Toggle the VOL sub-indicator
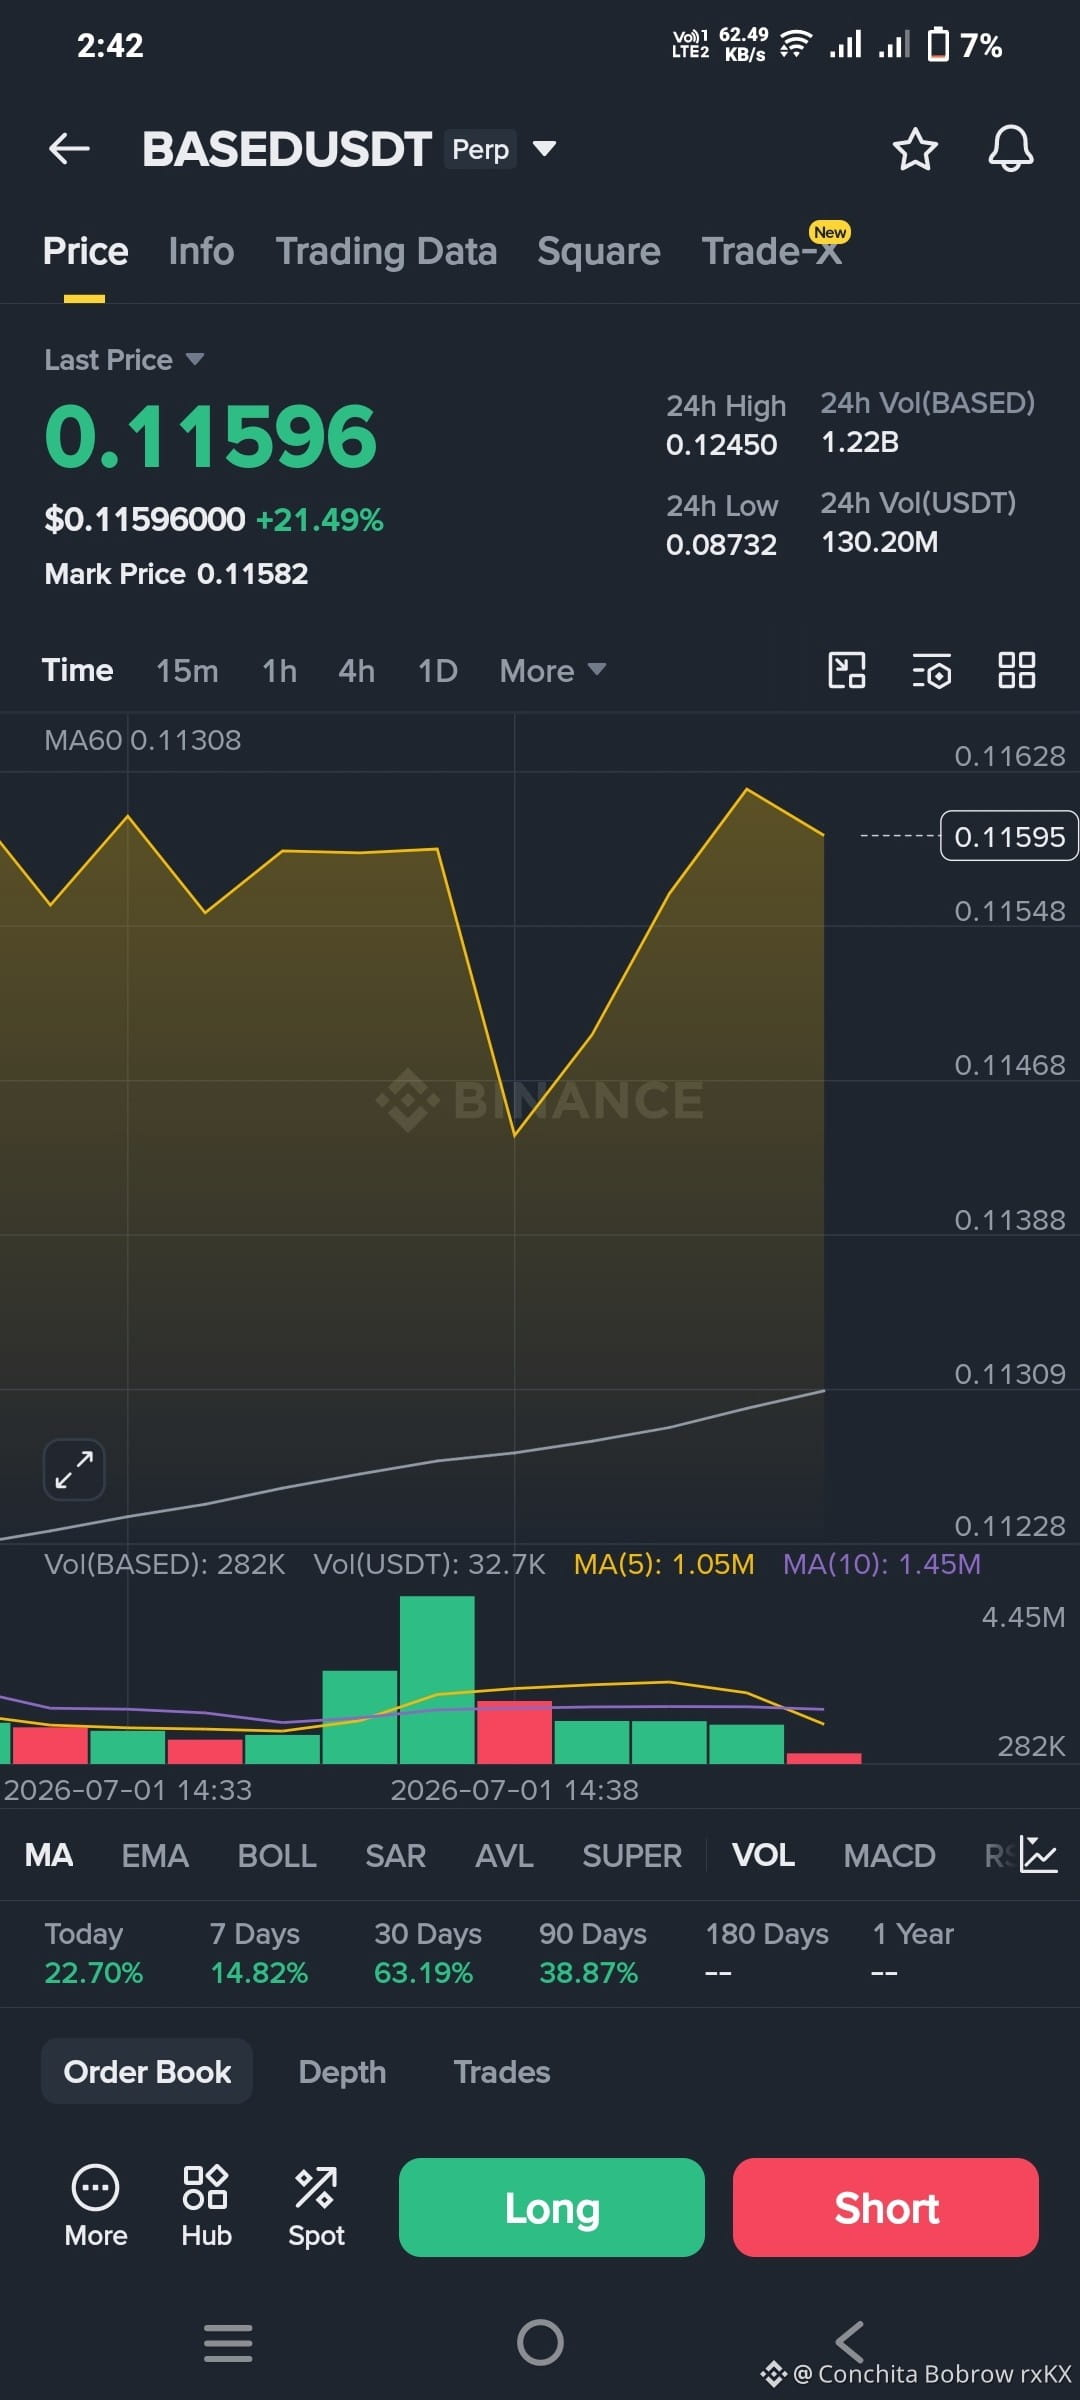Viewport: 1080px width, 2400px height. (x=763, y=1856)
